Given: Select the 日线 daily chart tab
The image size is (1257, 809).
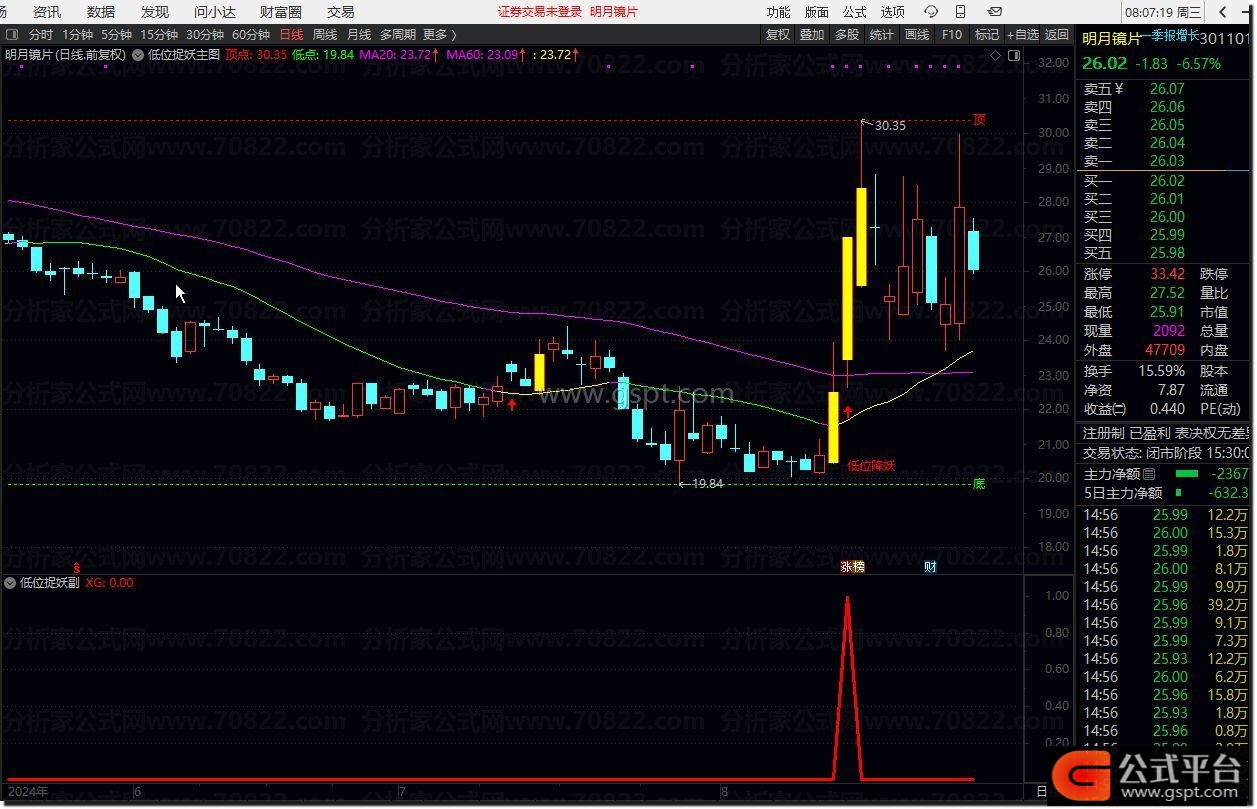Looking at the screenshot, I should 291,34.
